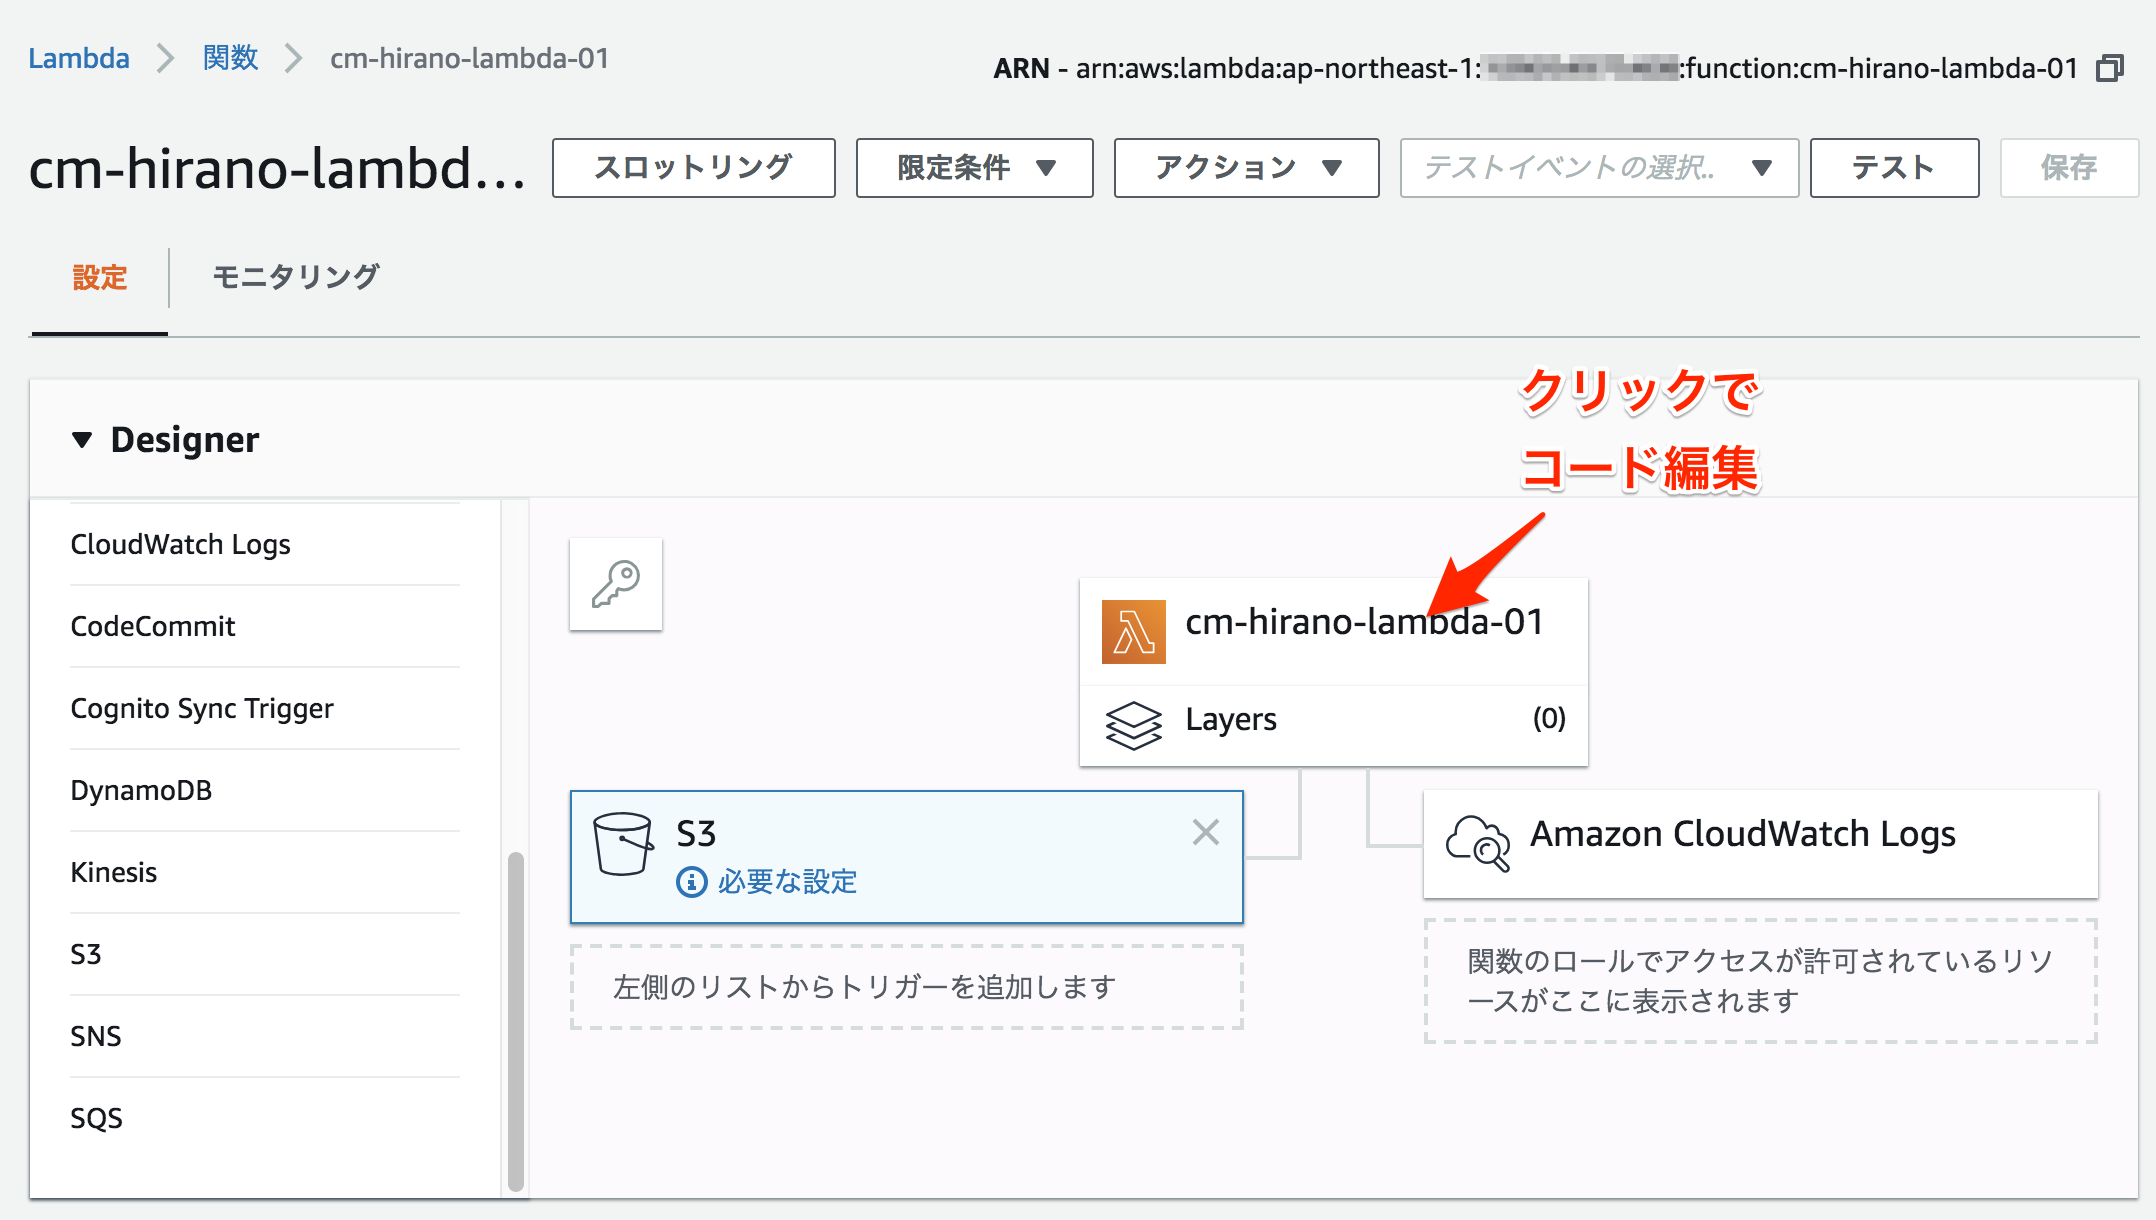
Task: Click the truncated cm-hirano-lambd… page title
Action: (x=277, y=168)
